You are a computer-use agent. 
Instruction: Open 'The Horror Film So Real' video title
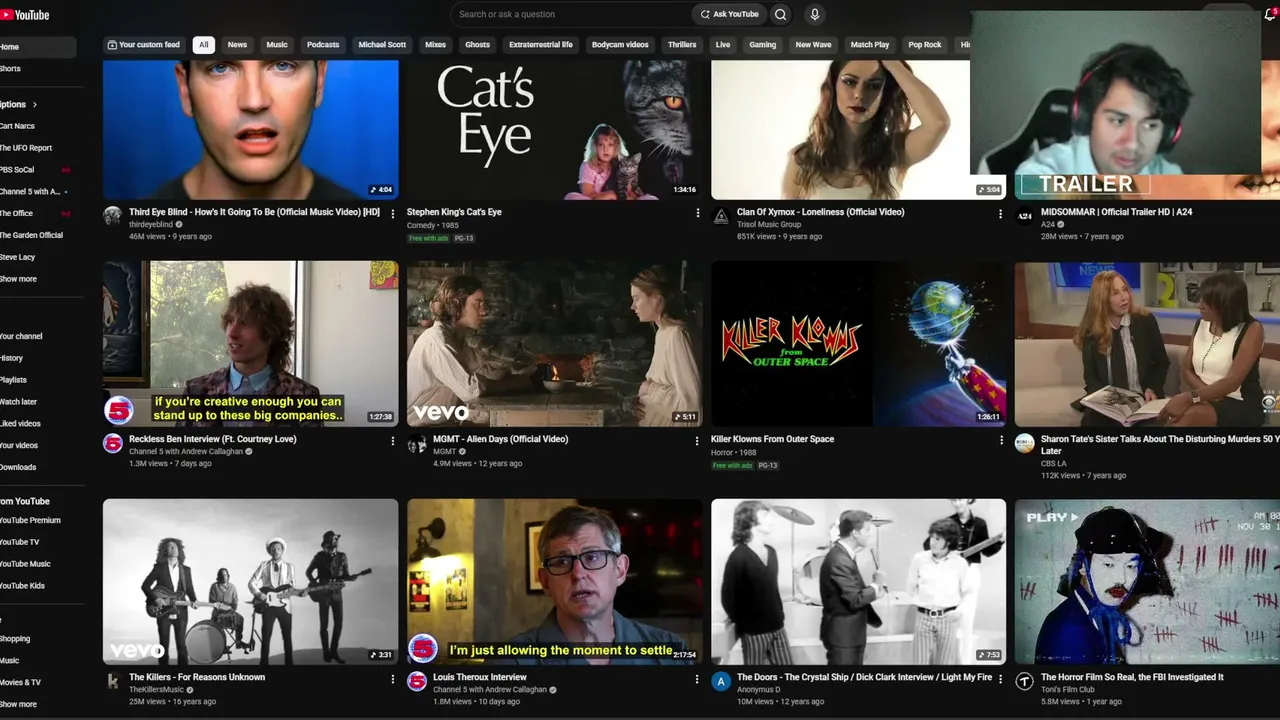1132,677
